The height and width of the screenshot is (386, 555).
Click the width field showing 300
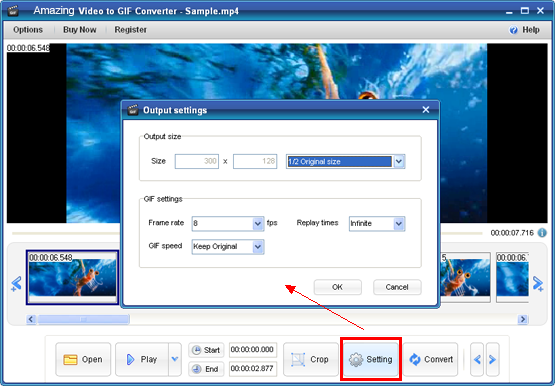pyautogui.click(x=197, y=161)
